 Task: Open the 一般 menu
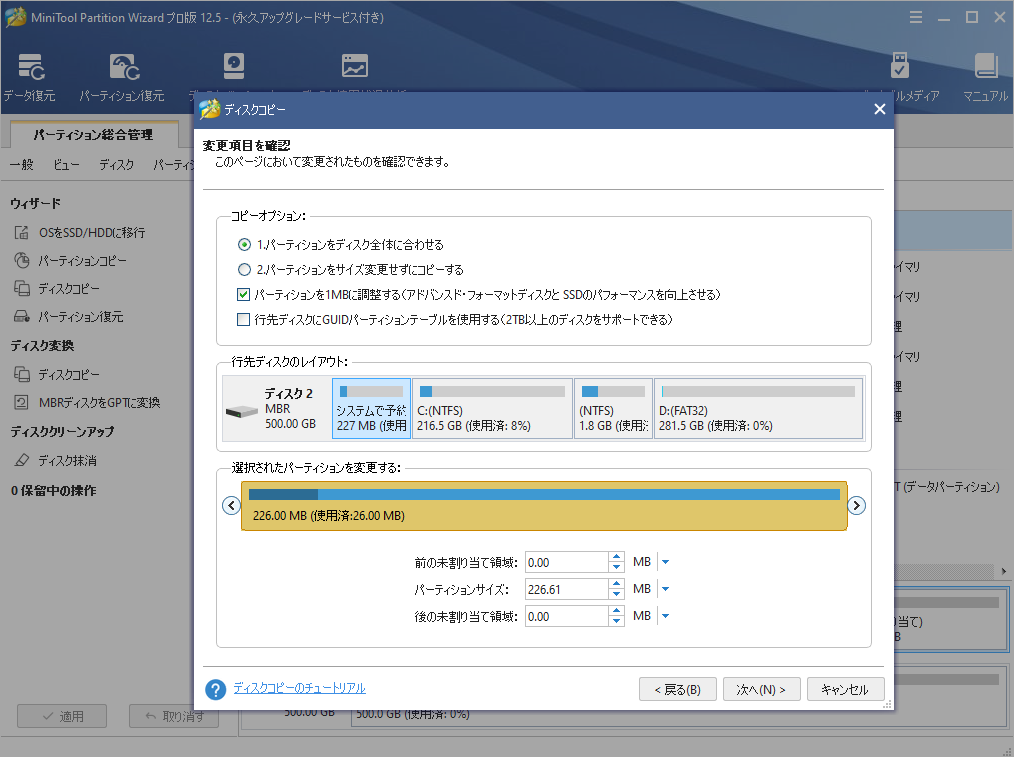click(x=22, y=165)
